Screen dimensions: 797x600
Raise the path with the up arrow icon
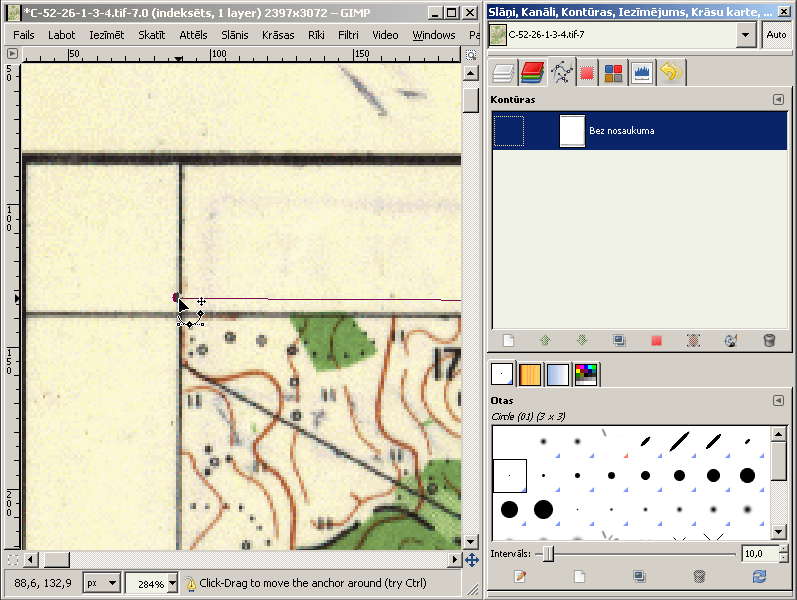(x=545, y=340)
